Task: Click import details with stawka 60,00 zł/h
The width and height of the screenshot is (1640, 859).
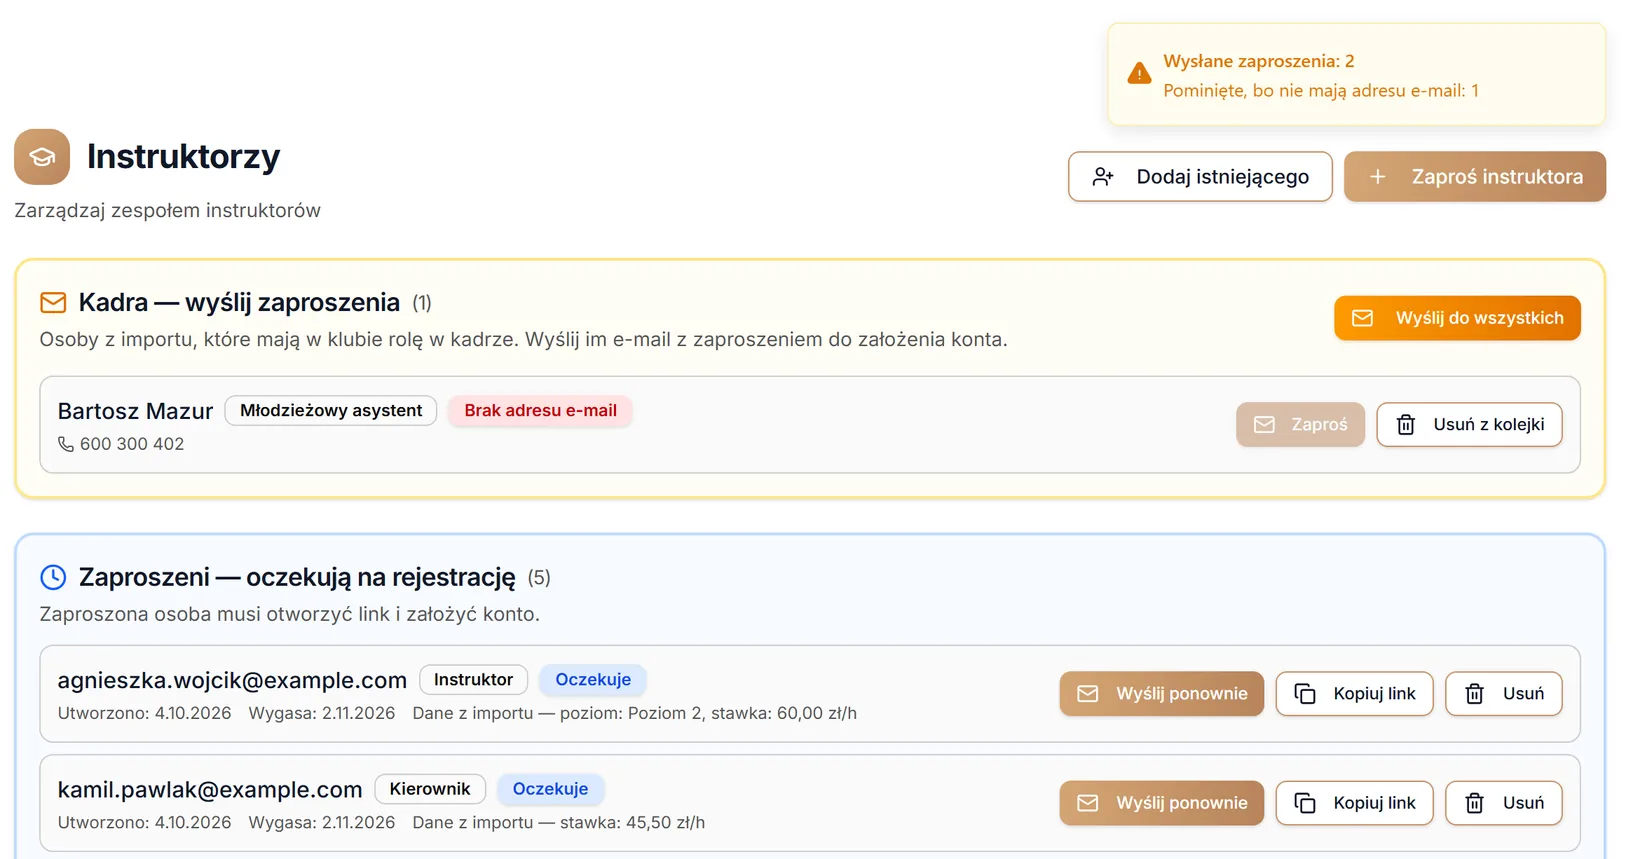Action: tap(635, 714)
